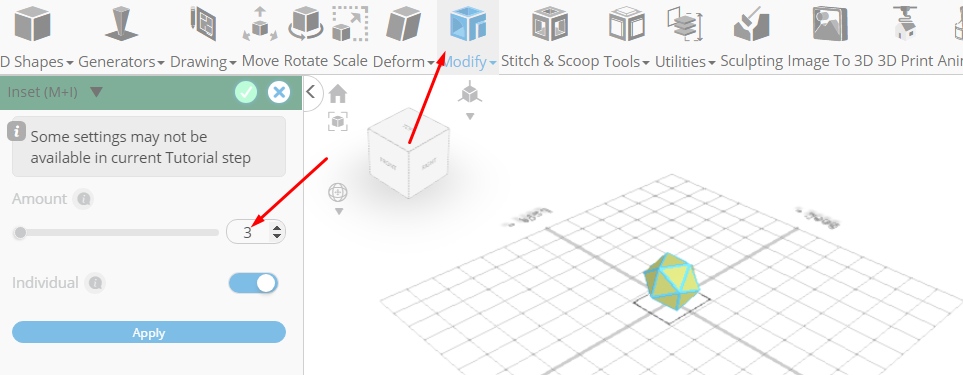The height and width of the screenshot is (375, 963).
Task: Choose the Deform tool icon
Action: [x=403, y=24]
